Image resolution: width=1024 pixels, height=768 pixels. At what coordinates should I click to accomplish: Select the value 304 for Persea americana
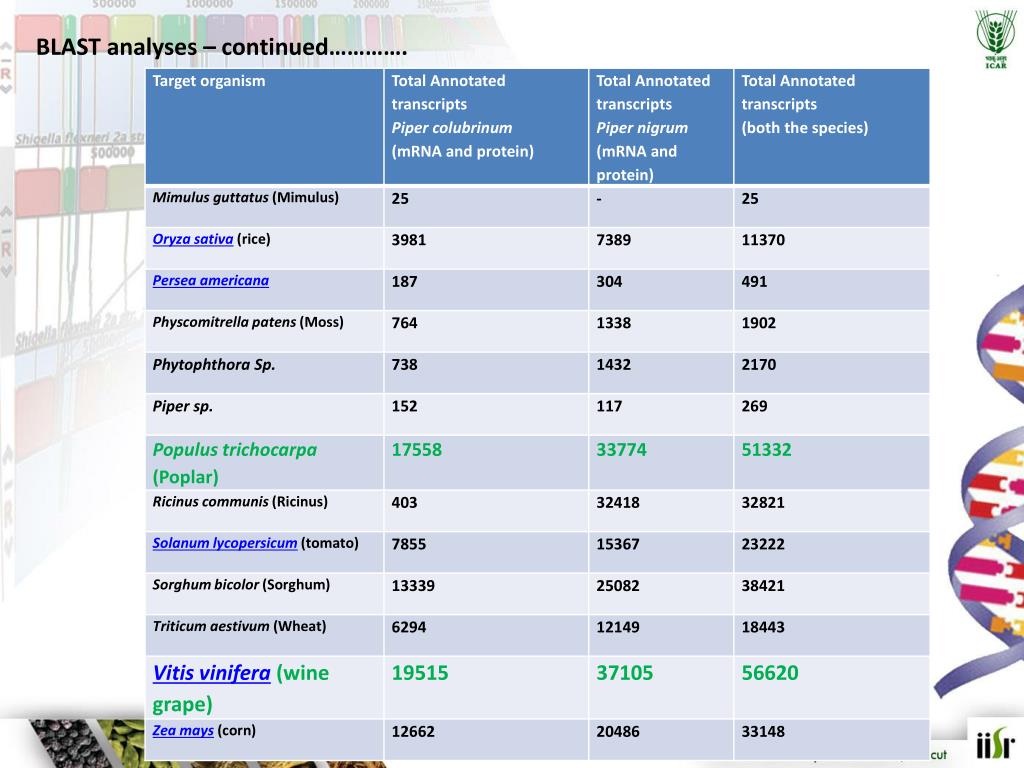coord(609,282)
